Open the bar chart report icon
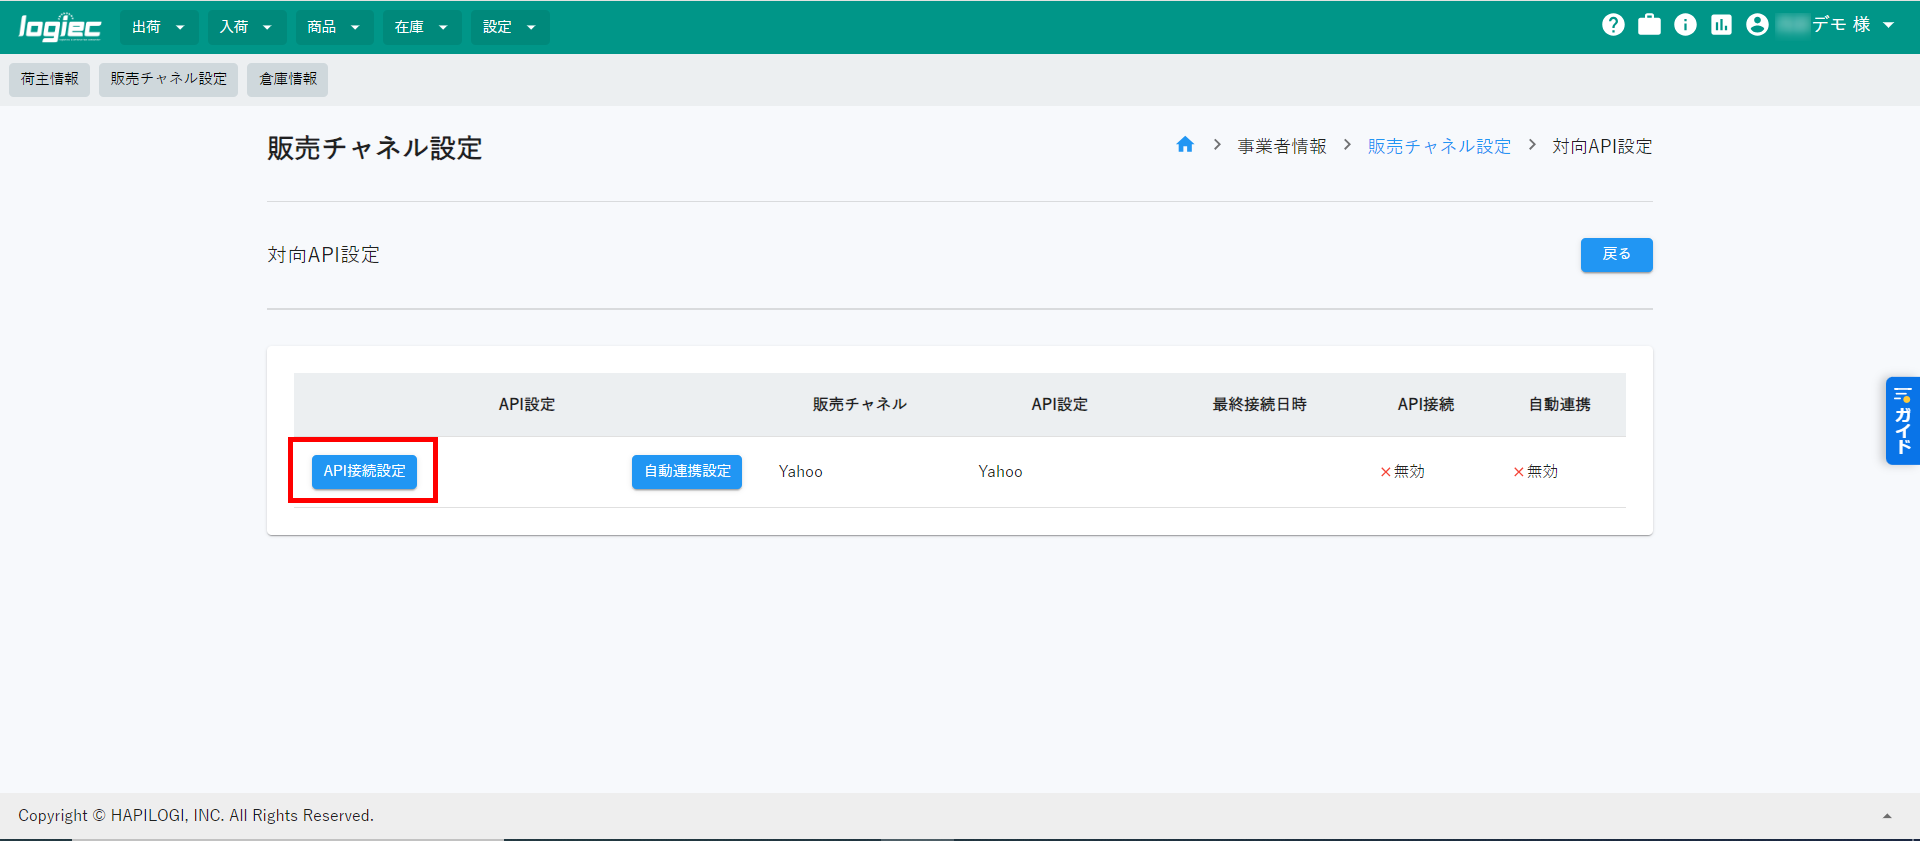Viewport: 1920px width, 841px height. point(1721,25)
